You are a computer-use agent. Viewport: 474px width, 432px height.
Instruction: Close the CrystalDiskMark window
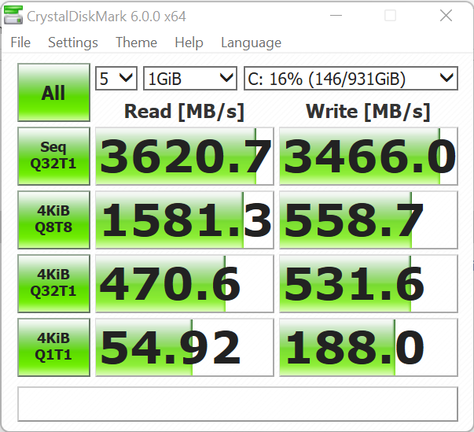tap(446, 16)
